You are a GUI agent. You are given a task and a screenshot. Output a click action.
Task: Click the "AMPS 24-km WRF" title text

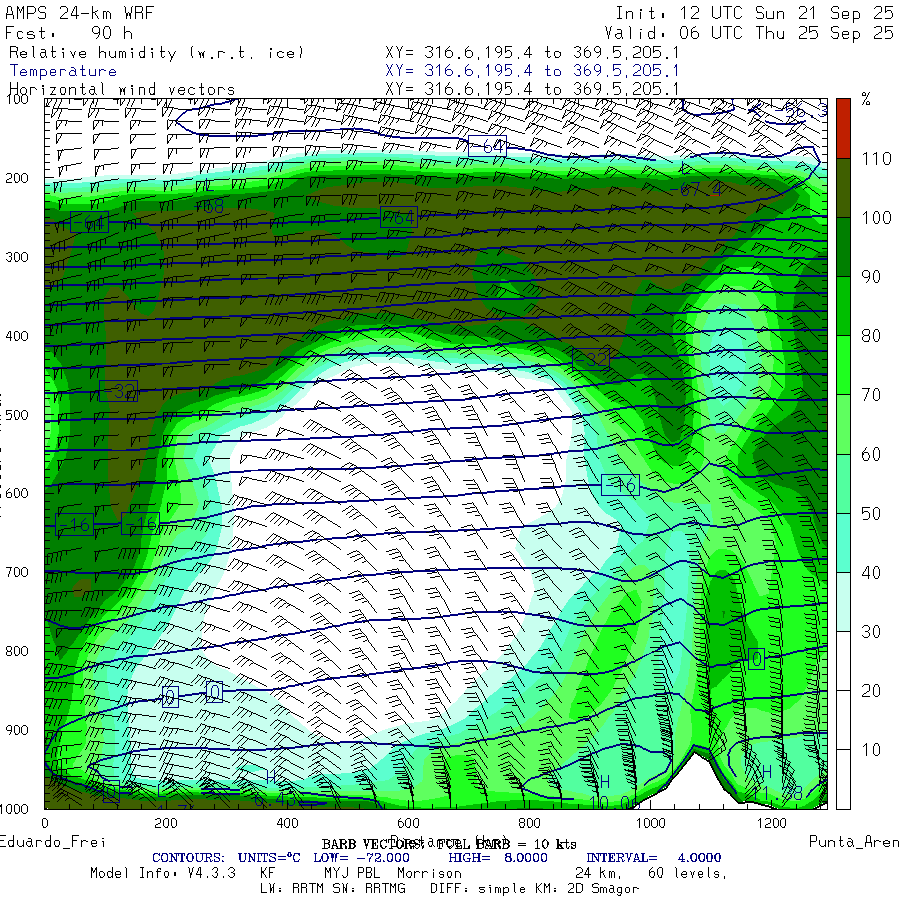coord(79,13)
